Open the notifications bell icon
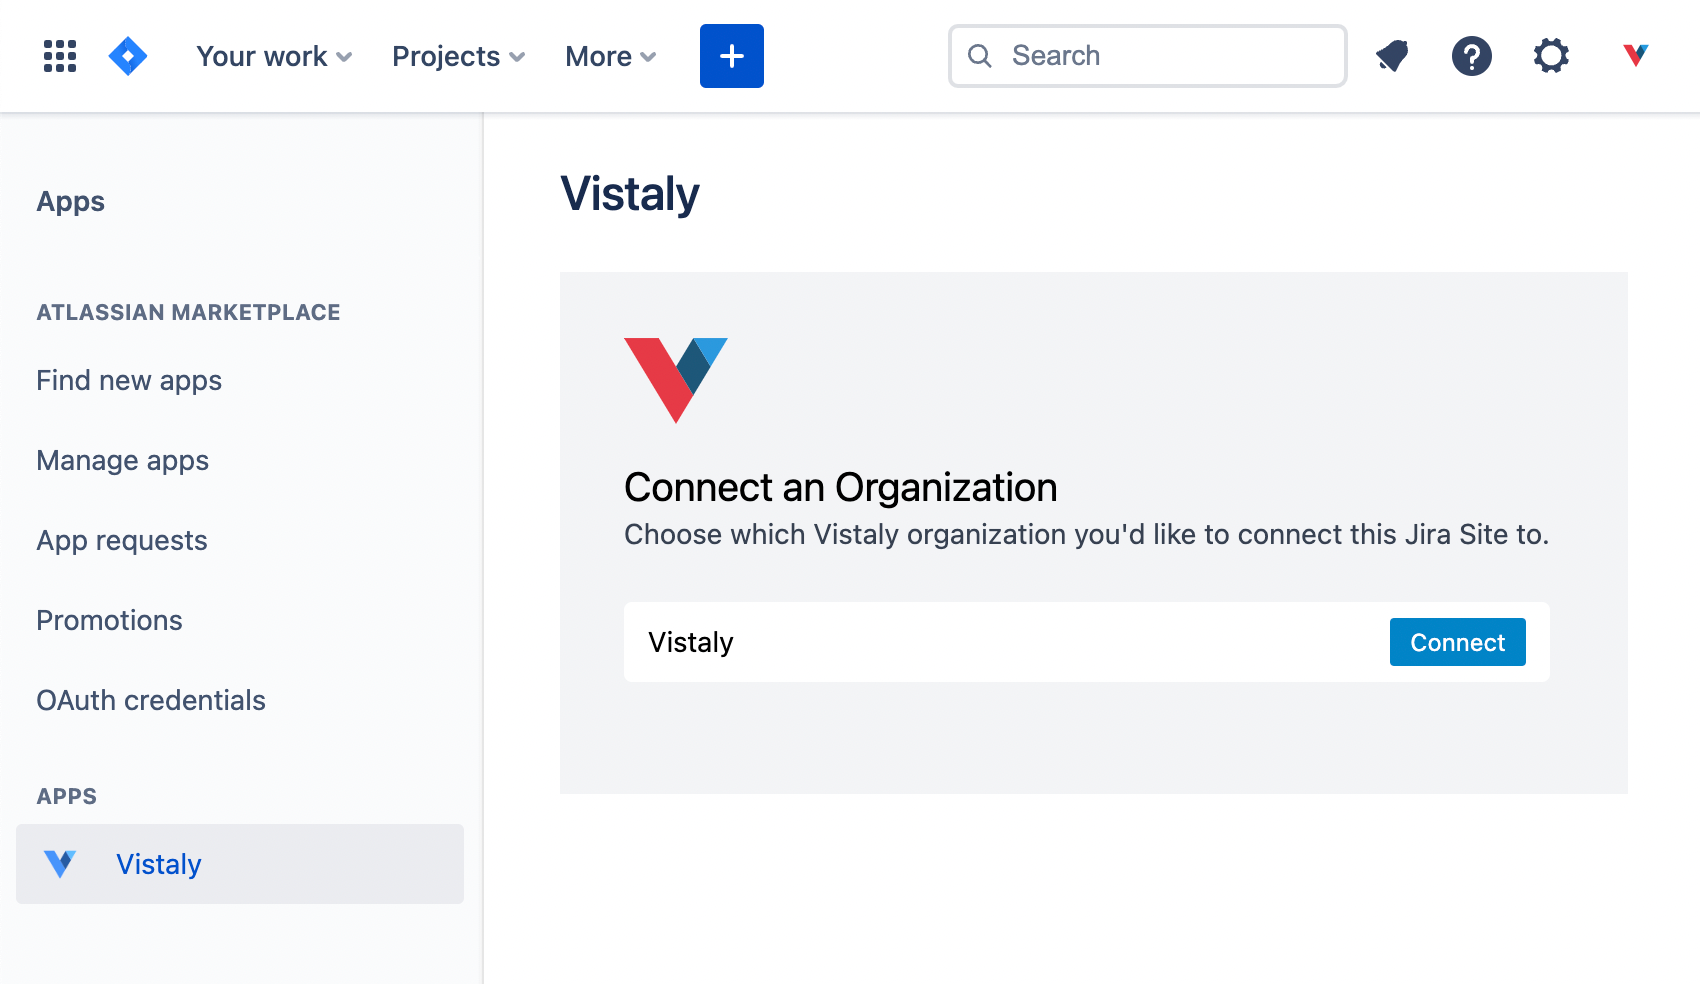 [1392, 56]
